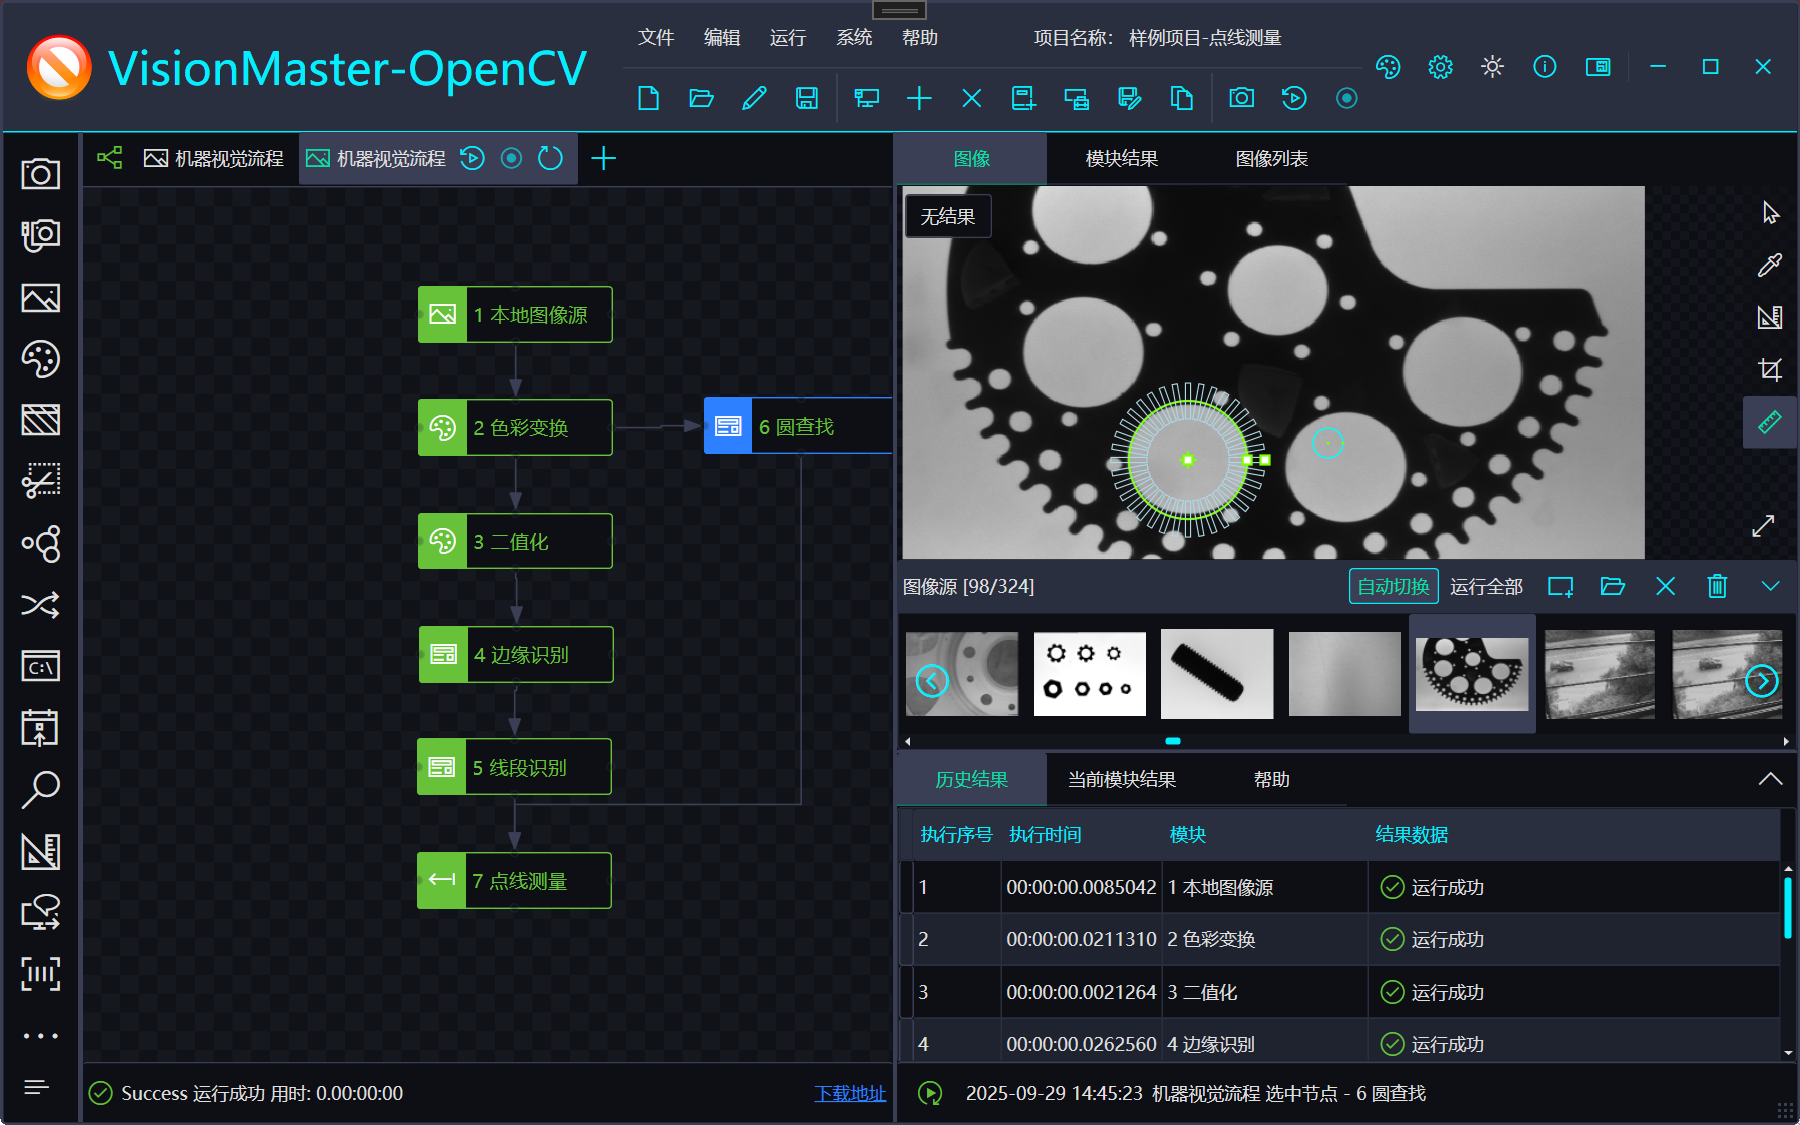Click the pencil edit icon in toolbar
Screen dimensions: 1800x1125
tap(754, 98)
